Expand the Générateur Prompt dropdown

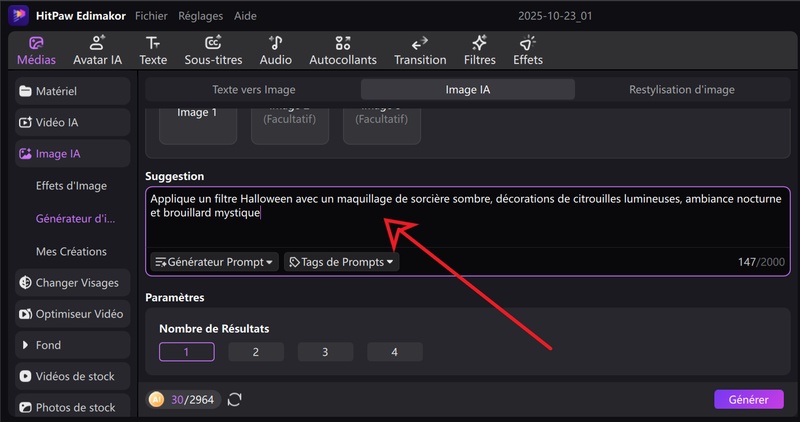tap(214, 262)
